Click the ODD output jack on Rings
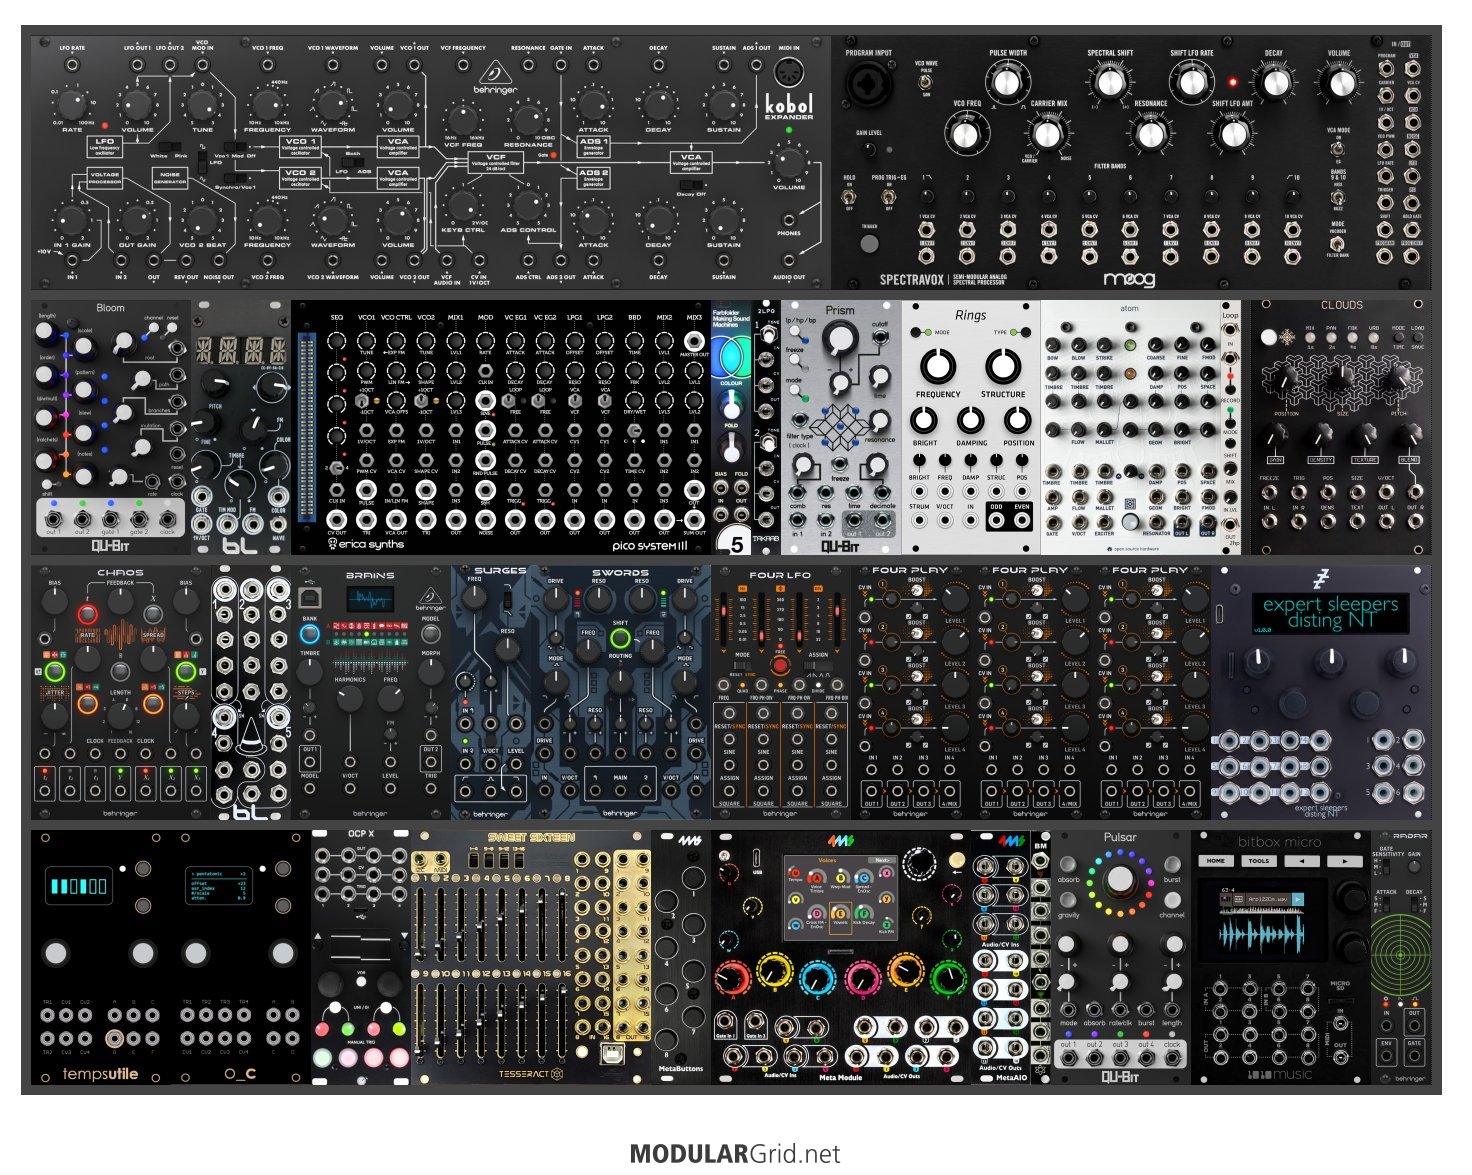Image resolution: width=1472 pixels, height=1175 pixels. (996, 522)
